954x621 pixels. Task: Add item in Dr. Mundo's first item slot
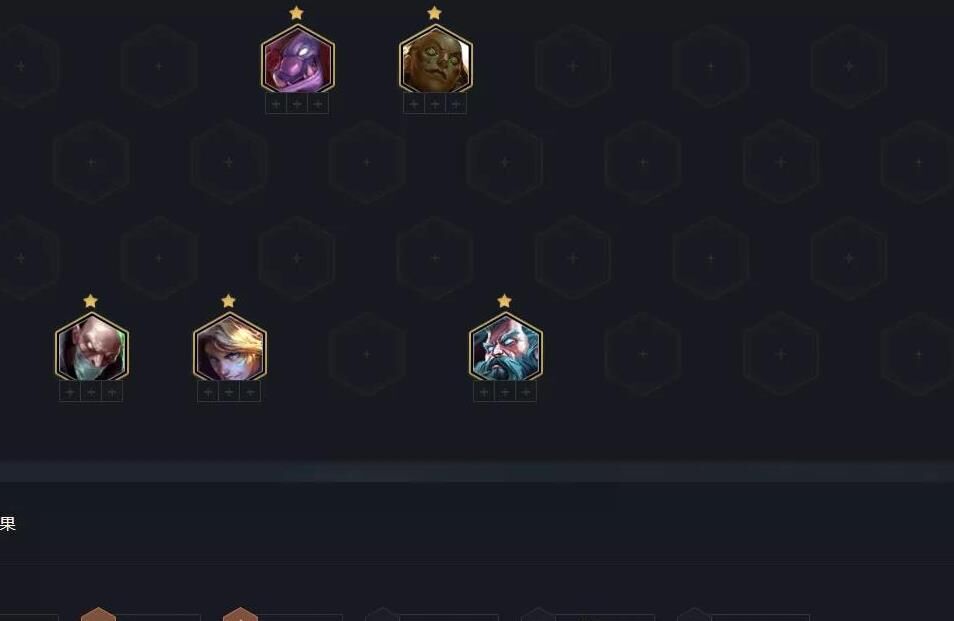(x=276, y=105)
